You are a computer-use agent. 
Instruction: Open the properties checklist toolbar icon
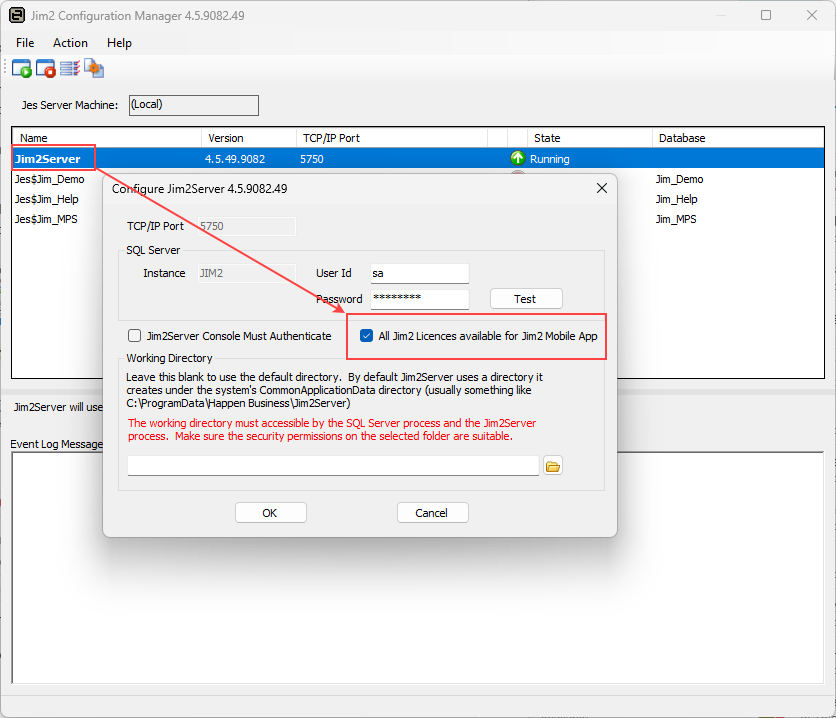tap(70, 68)
